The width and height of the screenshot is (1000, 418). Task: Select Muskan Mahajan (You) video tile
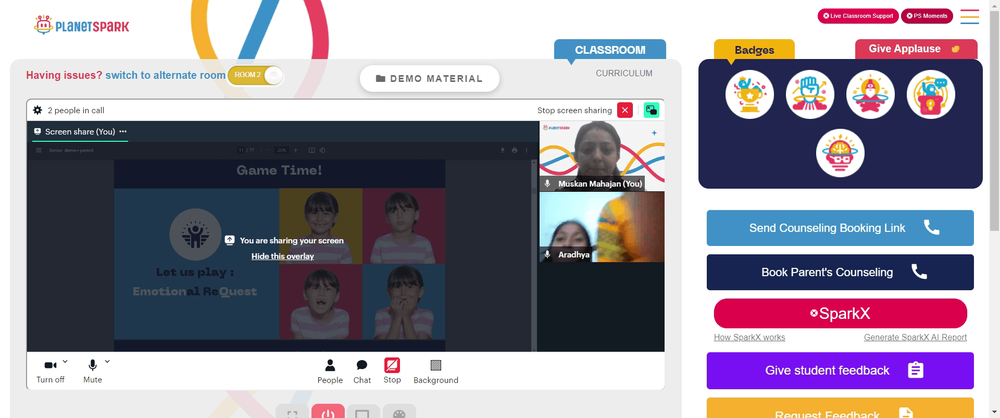tap(601, 156)
